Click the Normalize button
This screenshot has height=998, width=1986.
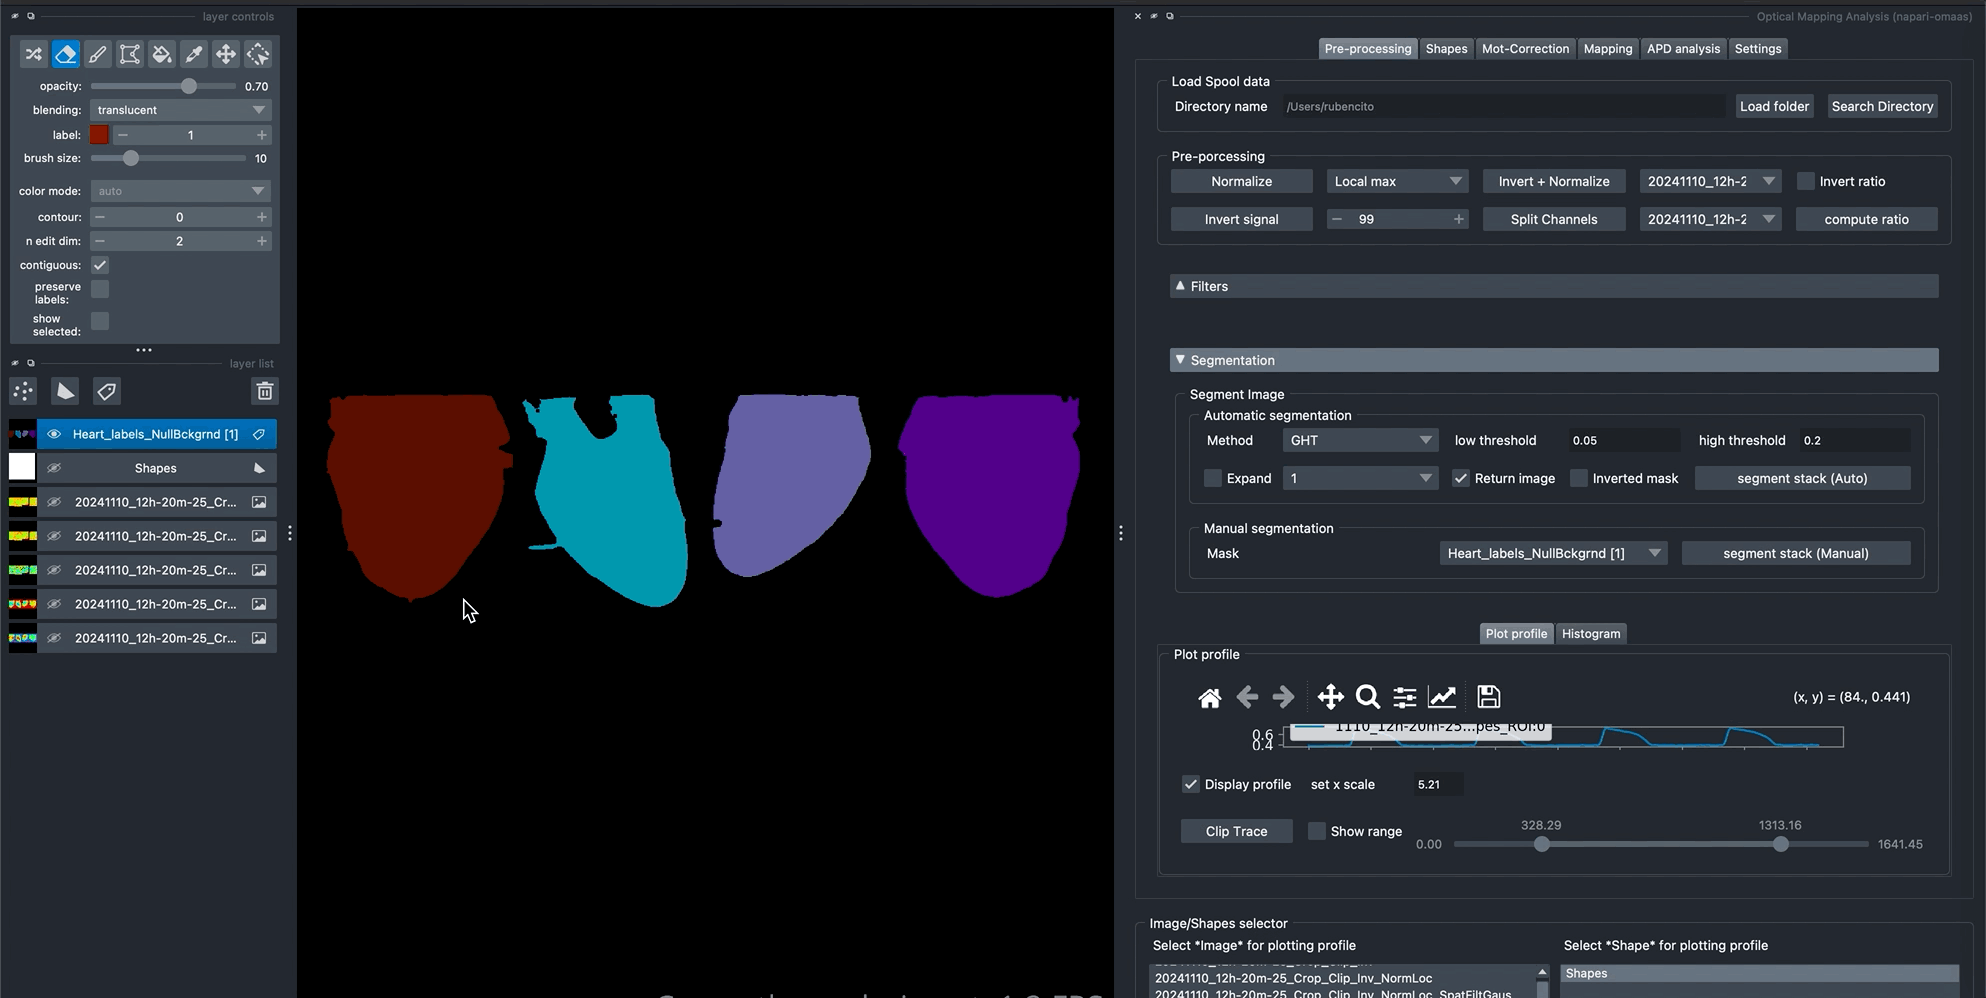click(x=1241, y=181)
